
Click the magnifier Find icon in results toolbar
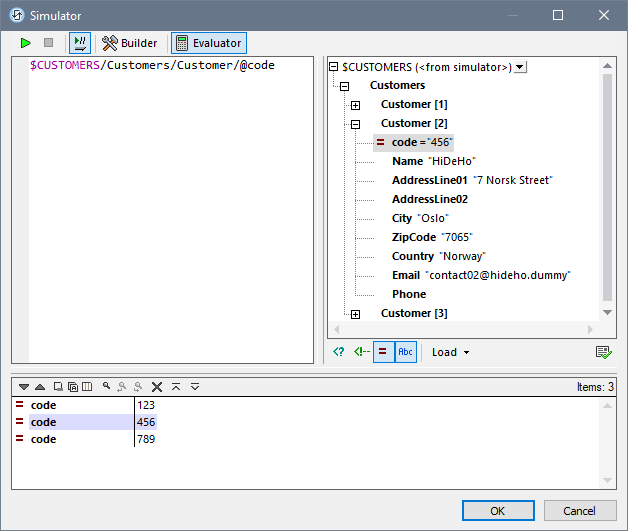click(x=105, y=386)
